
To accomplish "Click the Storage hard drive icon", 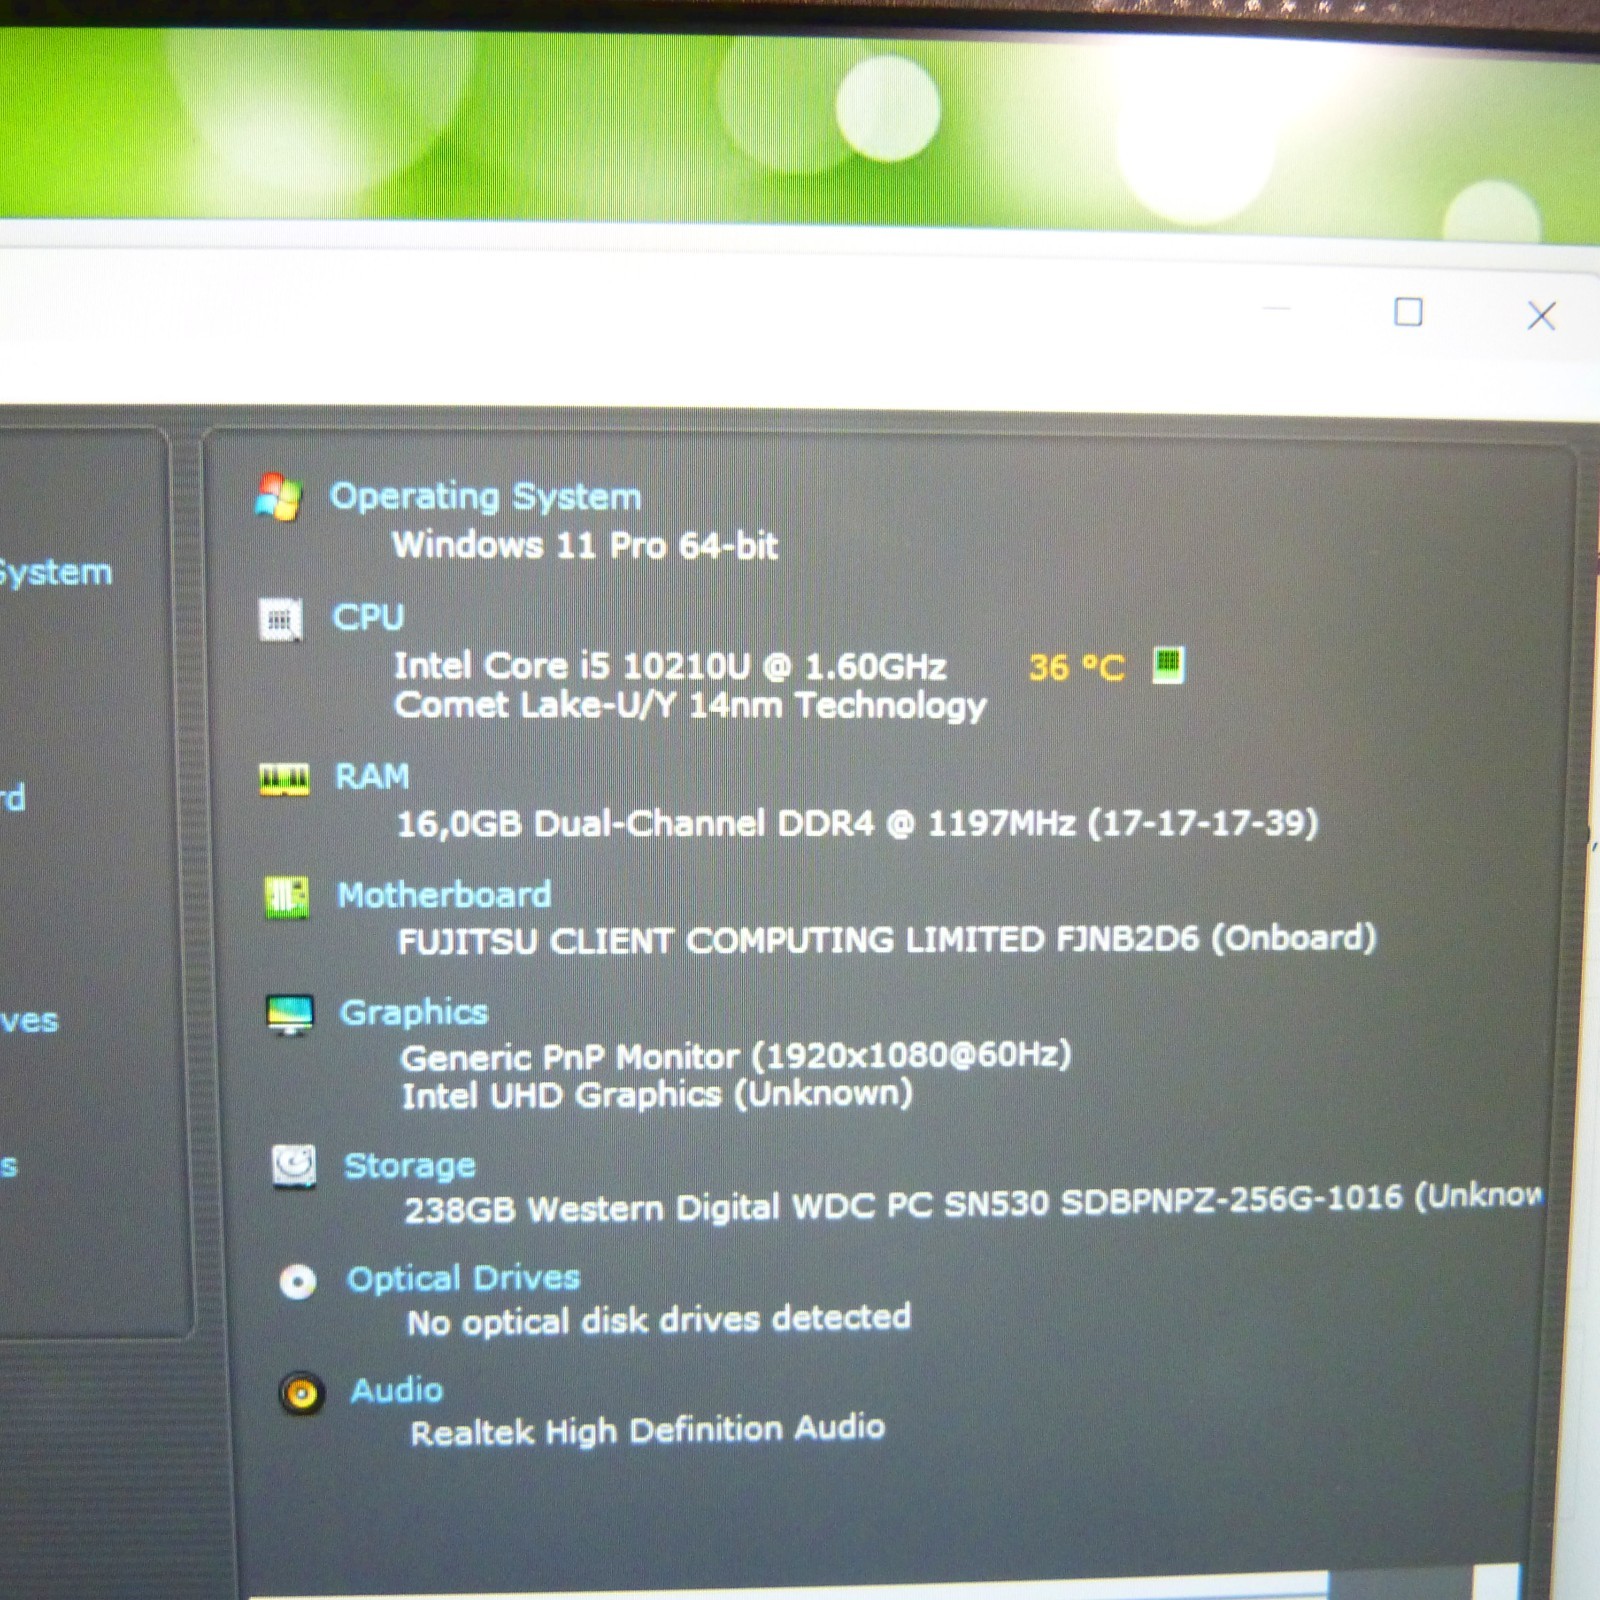I will (294, 1167).
